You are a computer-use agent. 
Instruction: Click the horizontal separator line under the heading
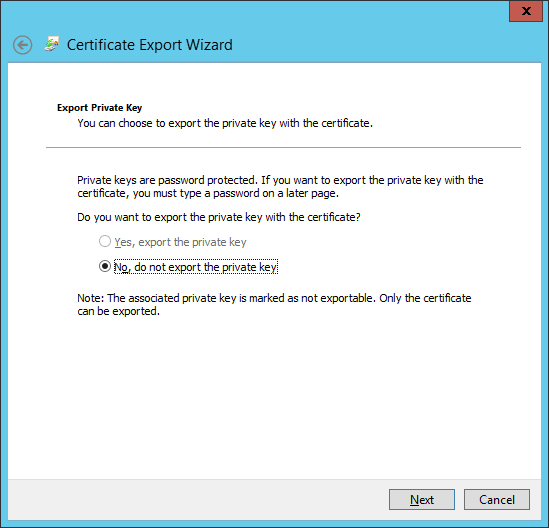tap(283, 147)
